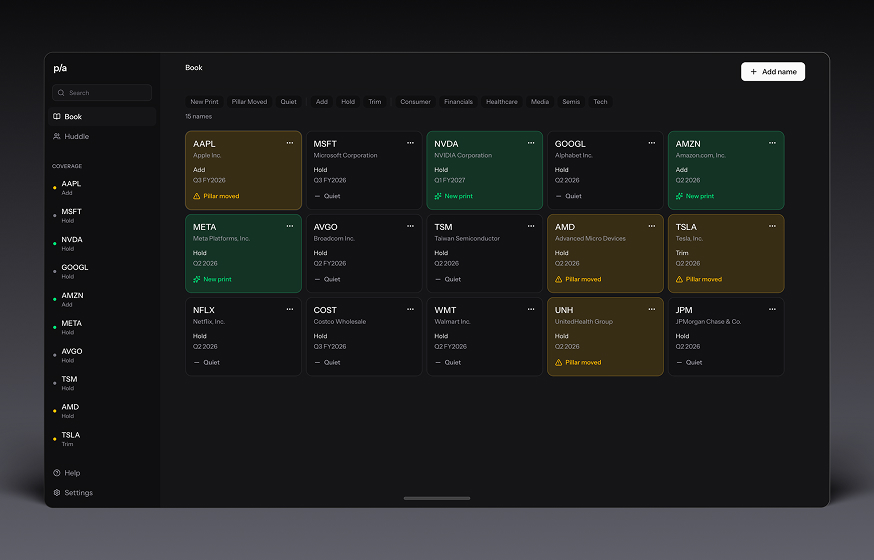Screen dimensions: 874x560
Task: Click the Huddle people icon
Action: pyautogui.click(x=57, y=137)
